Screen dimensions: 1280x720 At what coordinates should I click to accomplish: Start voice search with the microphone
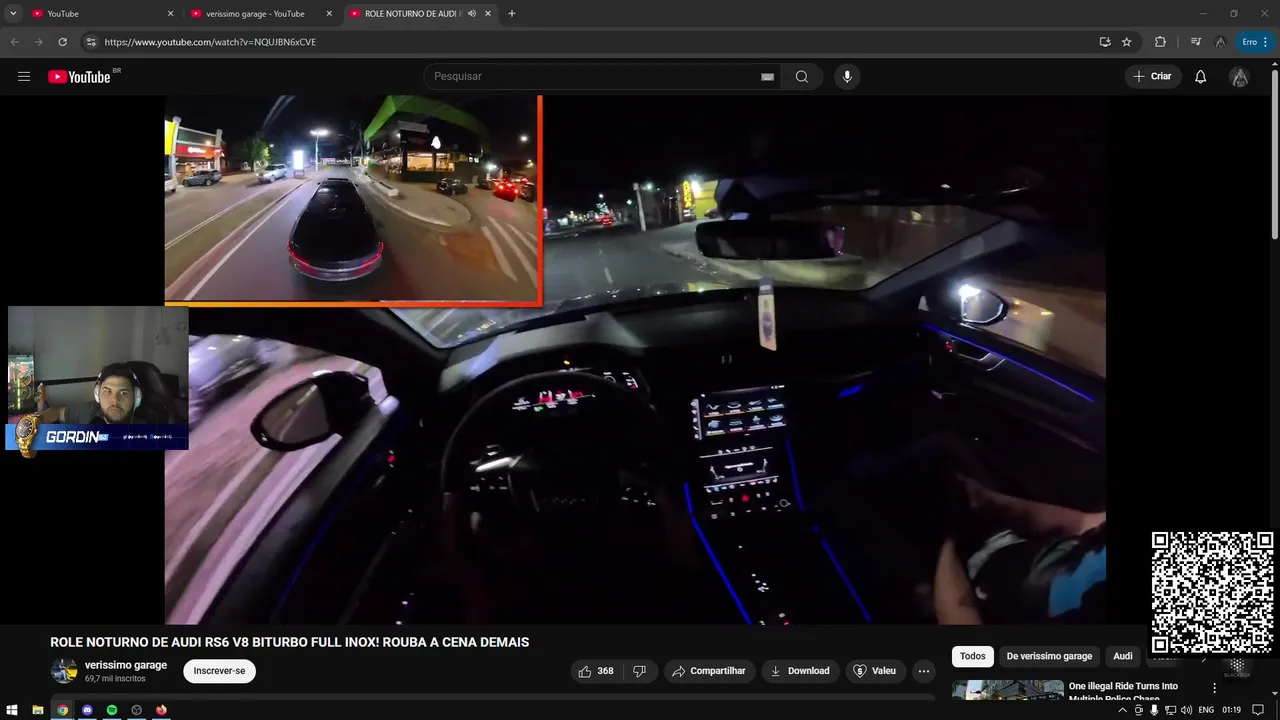point(847,77)
